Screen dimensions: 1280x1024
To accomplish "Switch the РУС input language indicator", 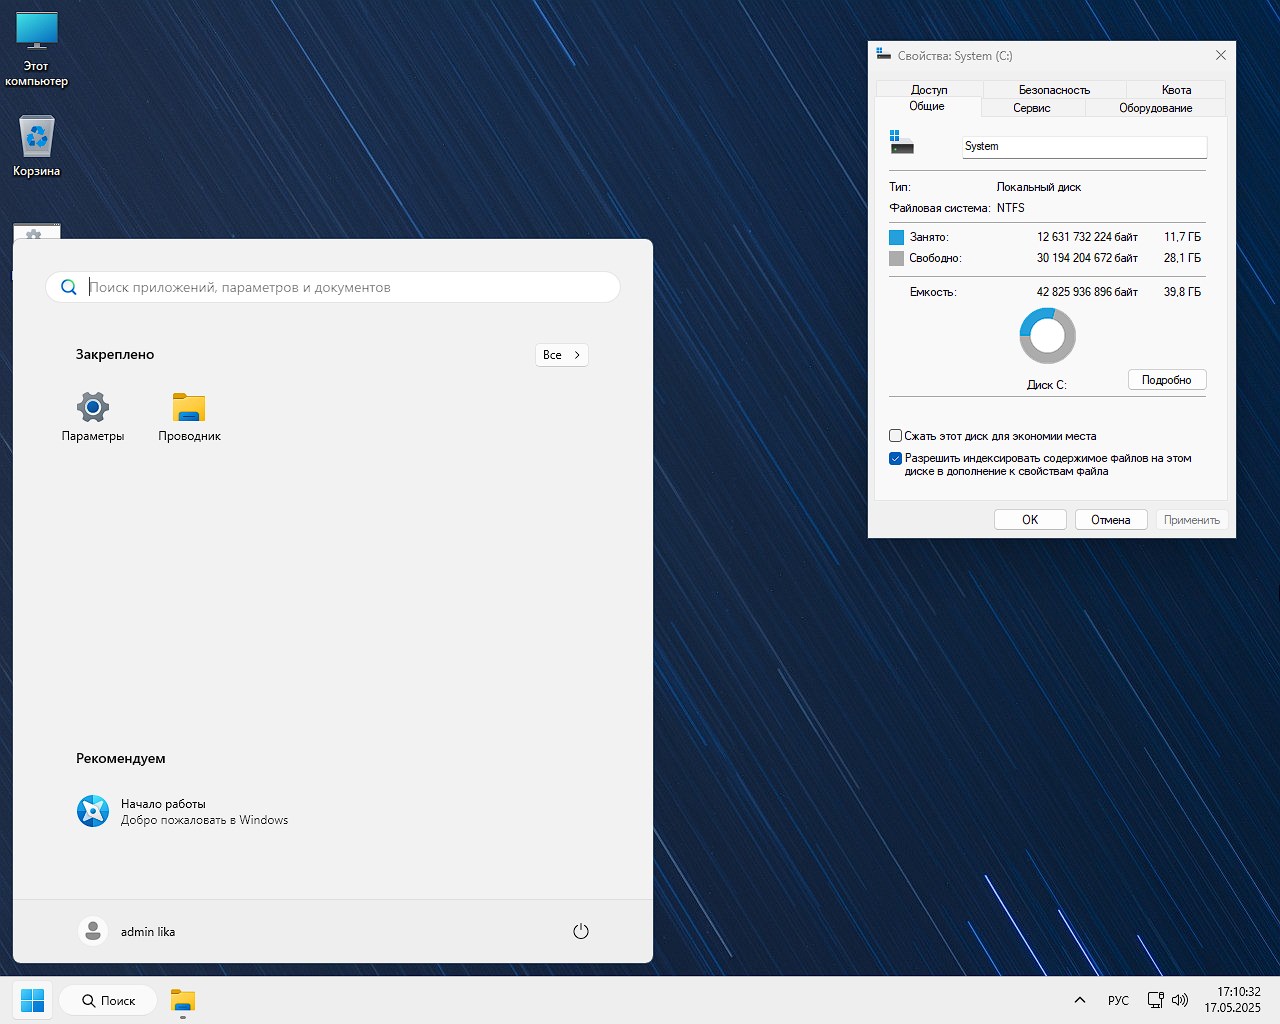I will click(1118, 1000).
